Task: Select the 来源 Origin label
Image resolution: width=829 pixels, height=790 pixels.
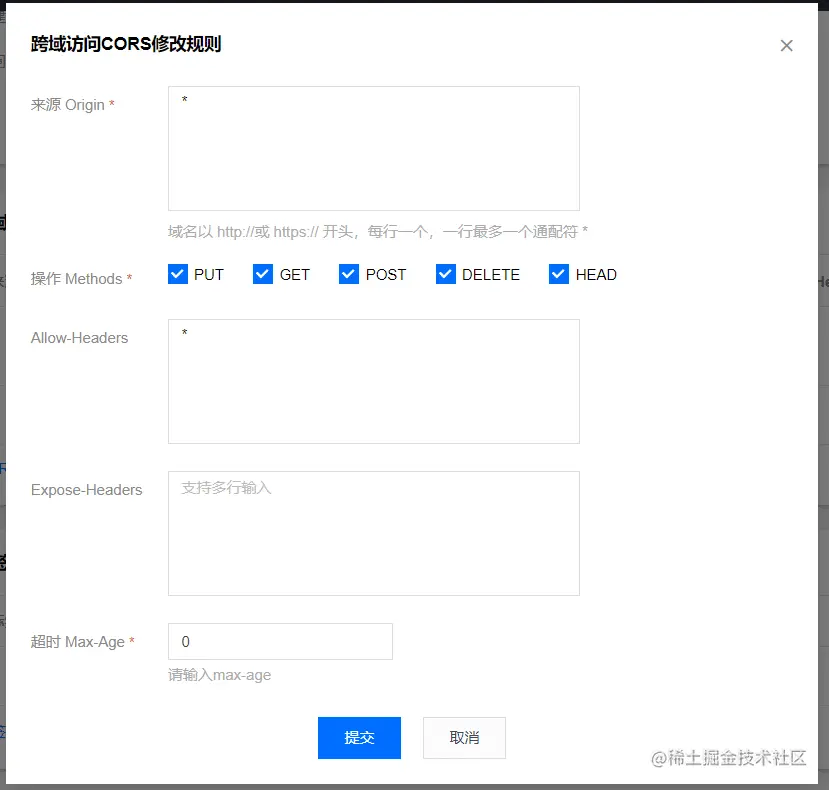Action: [72, 105]
